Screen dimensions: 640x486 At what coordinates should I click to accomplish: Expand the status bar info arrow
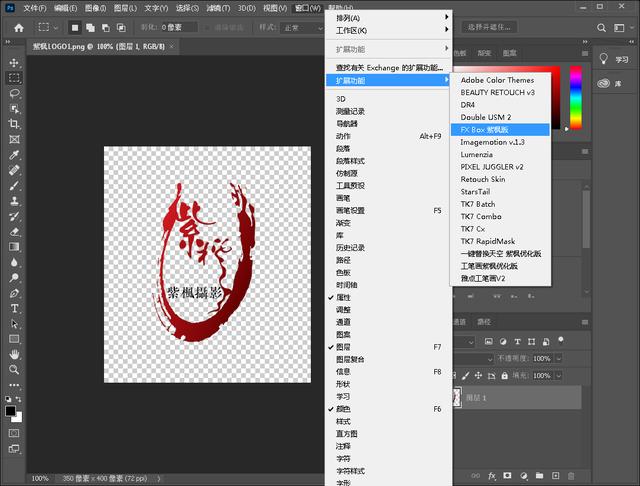point(159,478)
